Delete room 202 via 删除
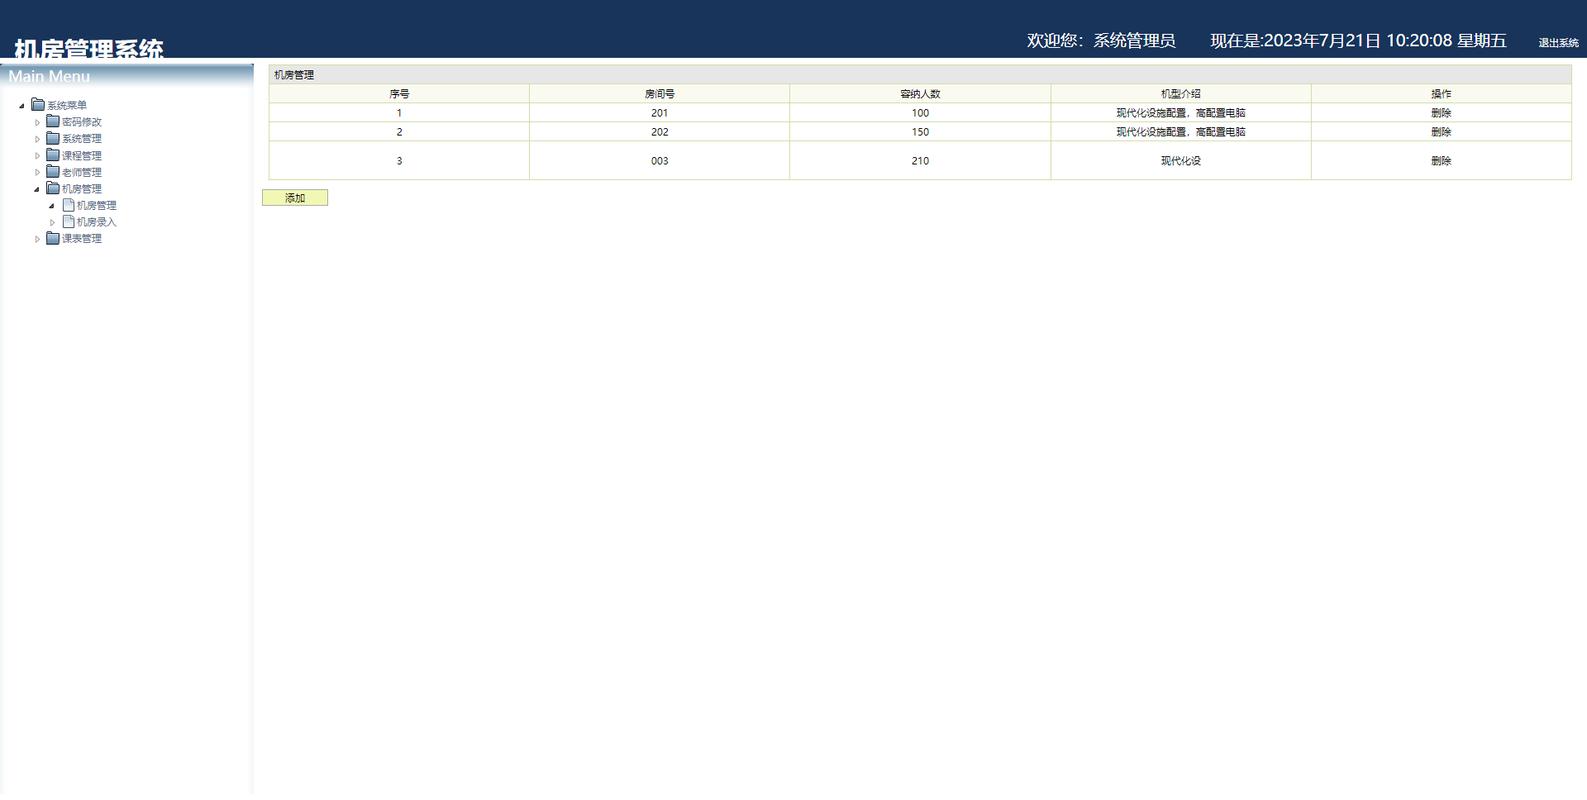1587x800 pixels. tap(1441, 132)
